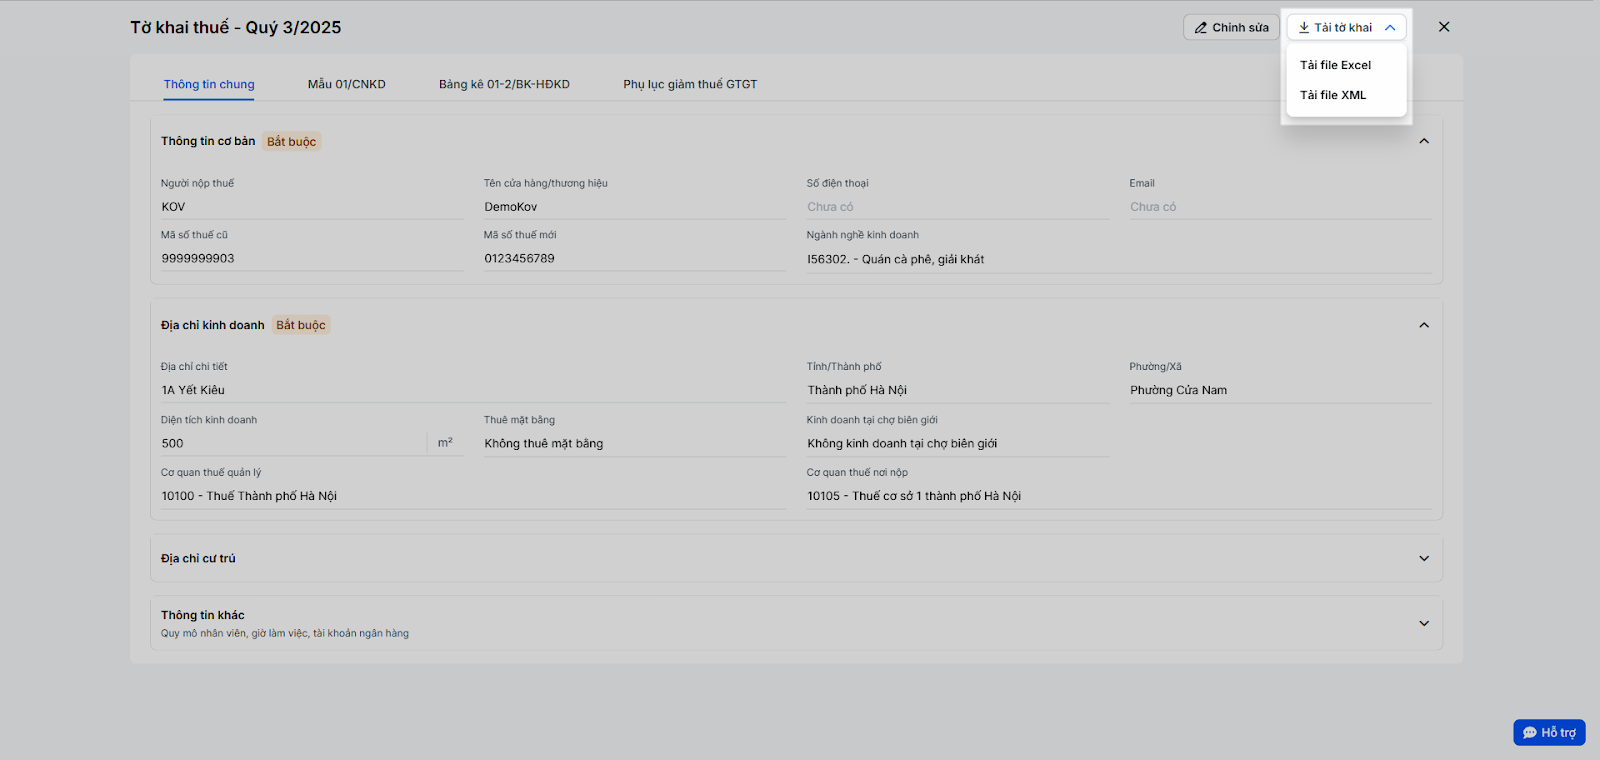
Task: Click the Diện tích kinh doanh field
Action: 293,443
